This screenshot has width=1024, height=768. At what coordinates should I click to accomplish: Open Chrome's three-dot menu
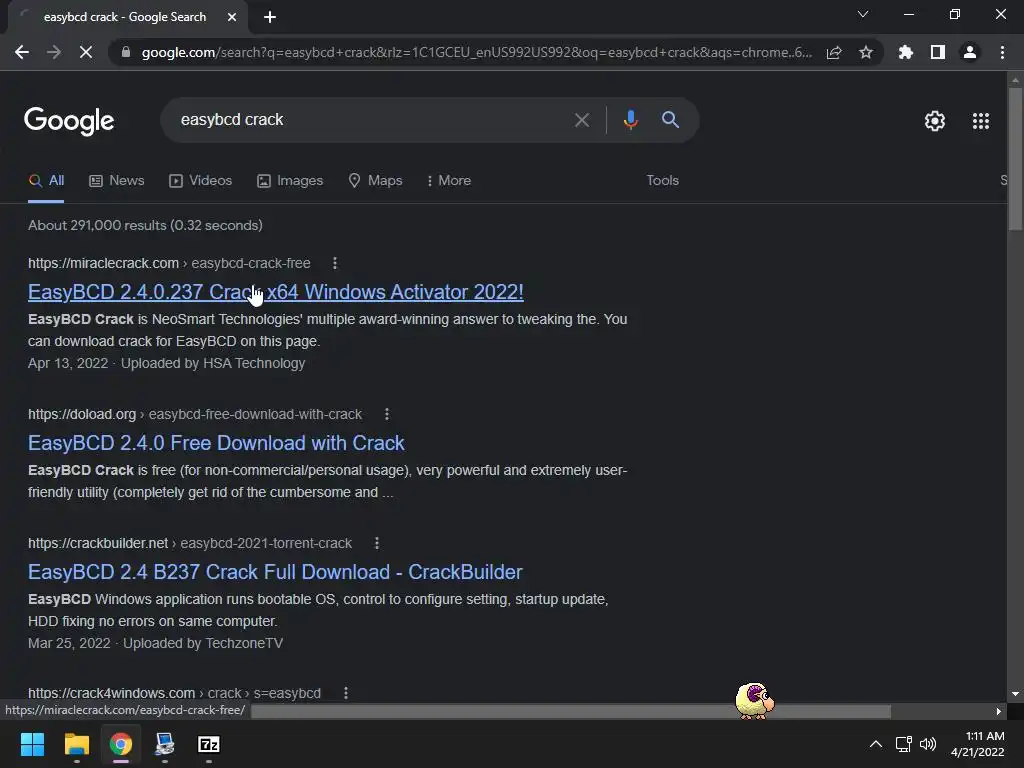(1002, 52)
